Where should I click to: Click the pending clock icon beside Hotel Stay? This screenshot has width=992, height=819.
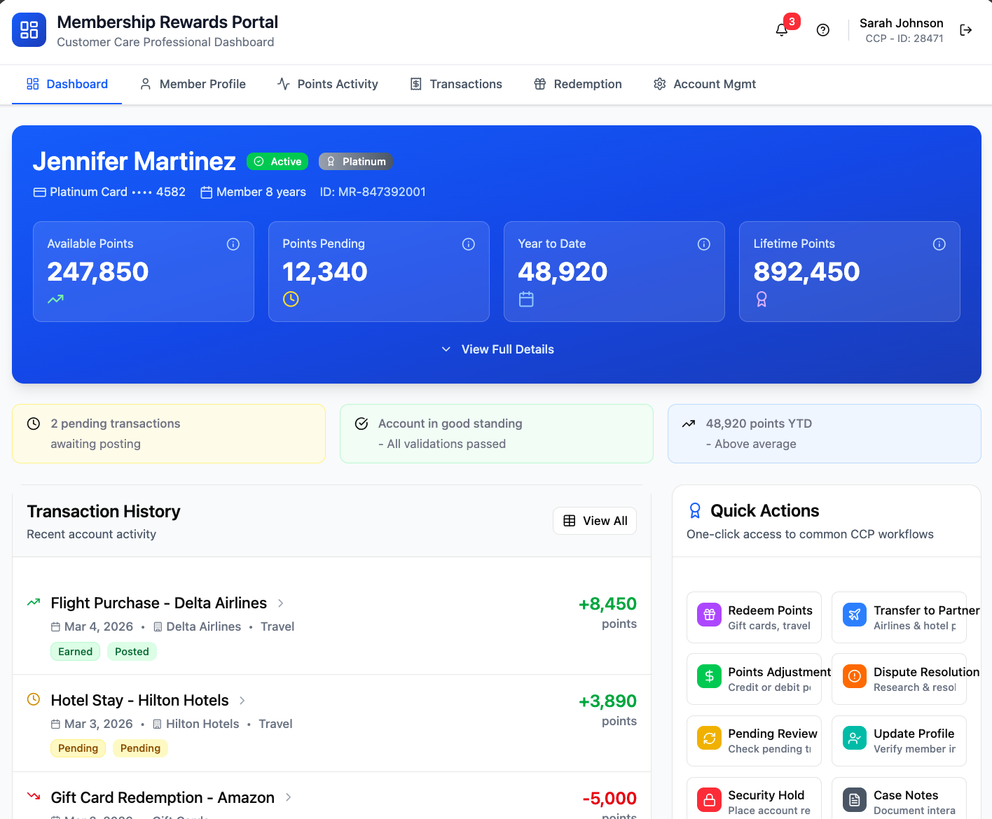[x=34, y=699]
